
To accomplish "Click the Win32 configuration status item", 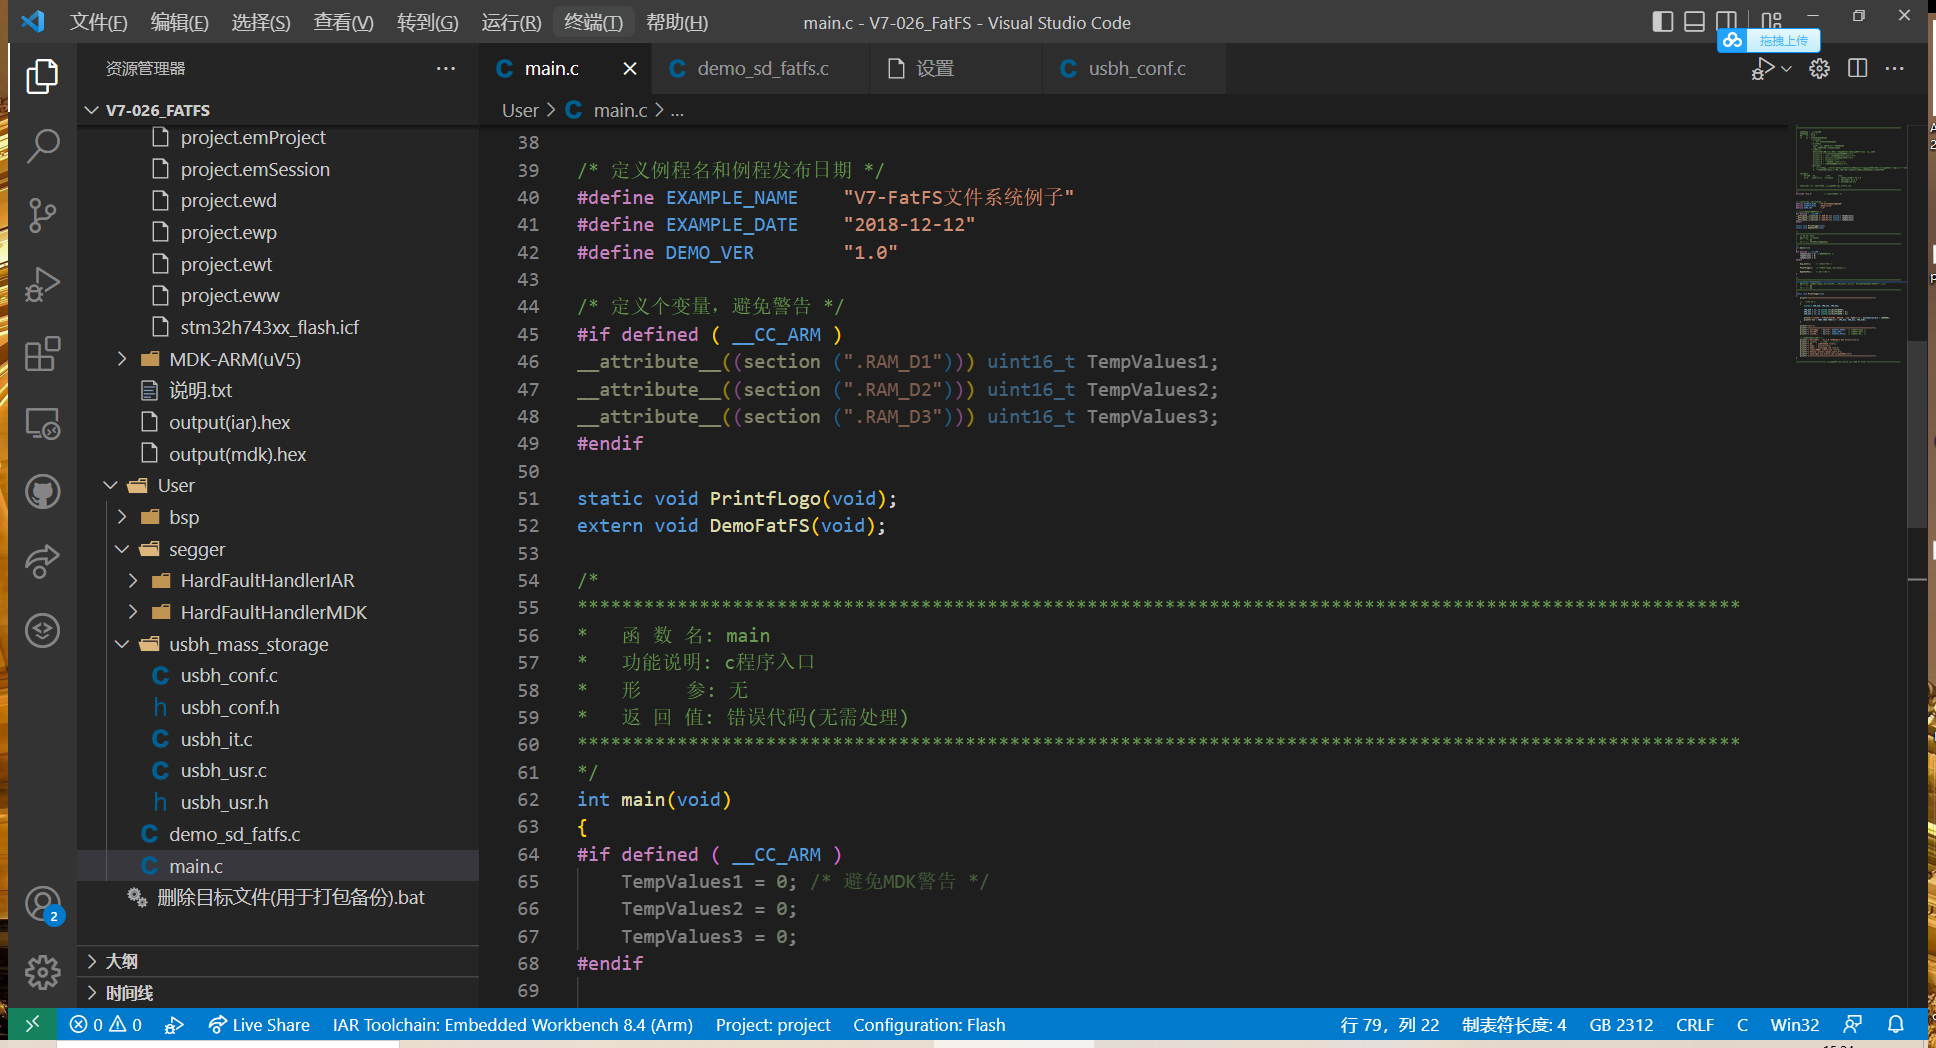I will (x=1794, y=1025).
